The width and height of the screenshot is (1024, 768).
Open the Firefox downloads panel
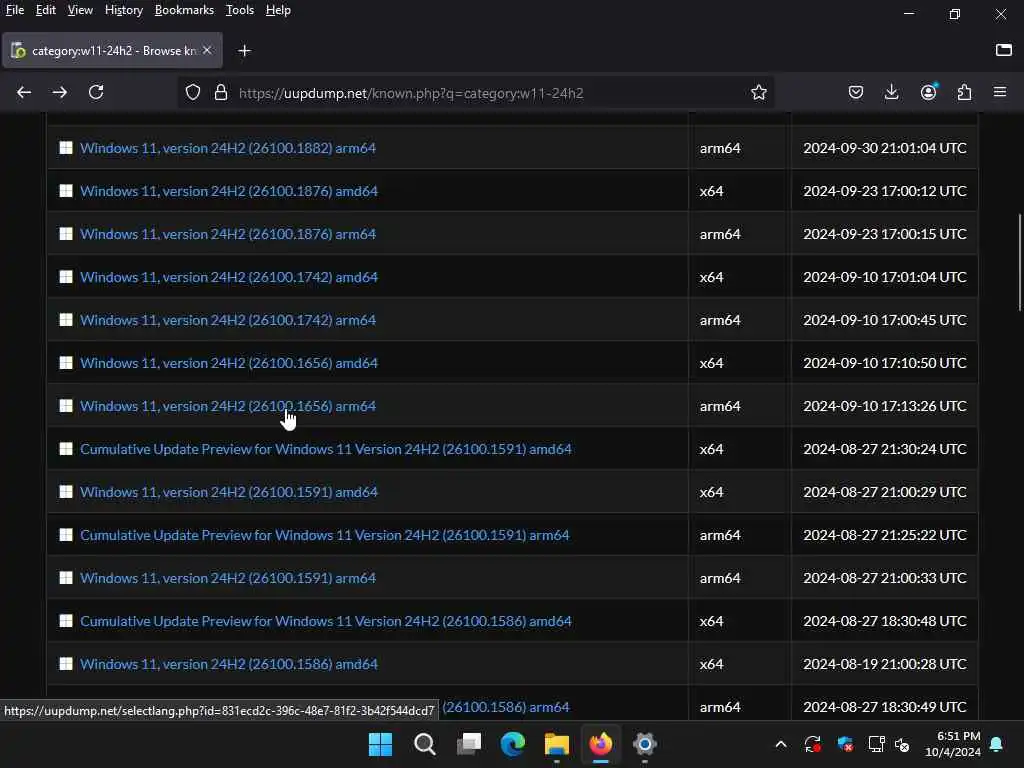[891, 92]
